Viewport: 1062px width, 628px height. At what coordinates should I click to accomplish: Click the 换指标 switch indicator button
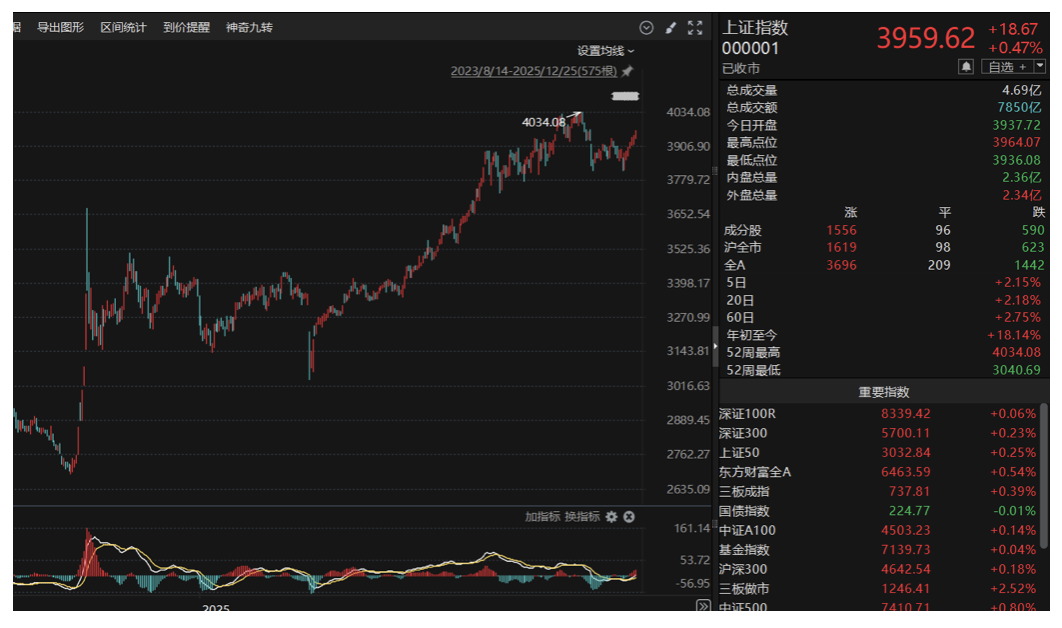tap(582, 517)
